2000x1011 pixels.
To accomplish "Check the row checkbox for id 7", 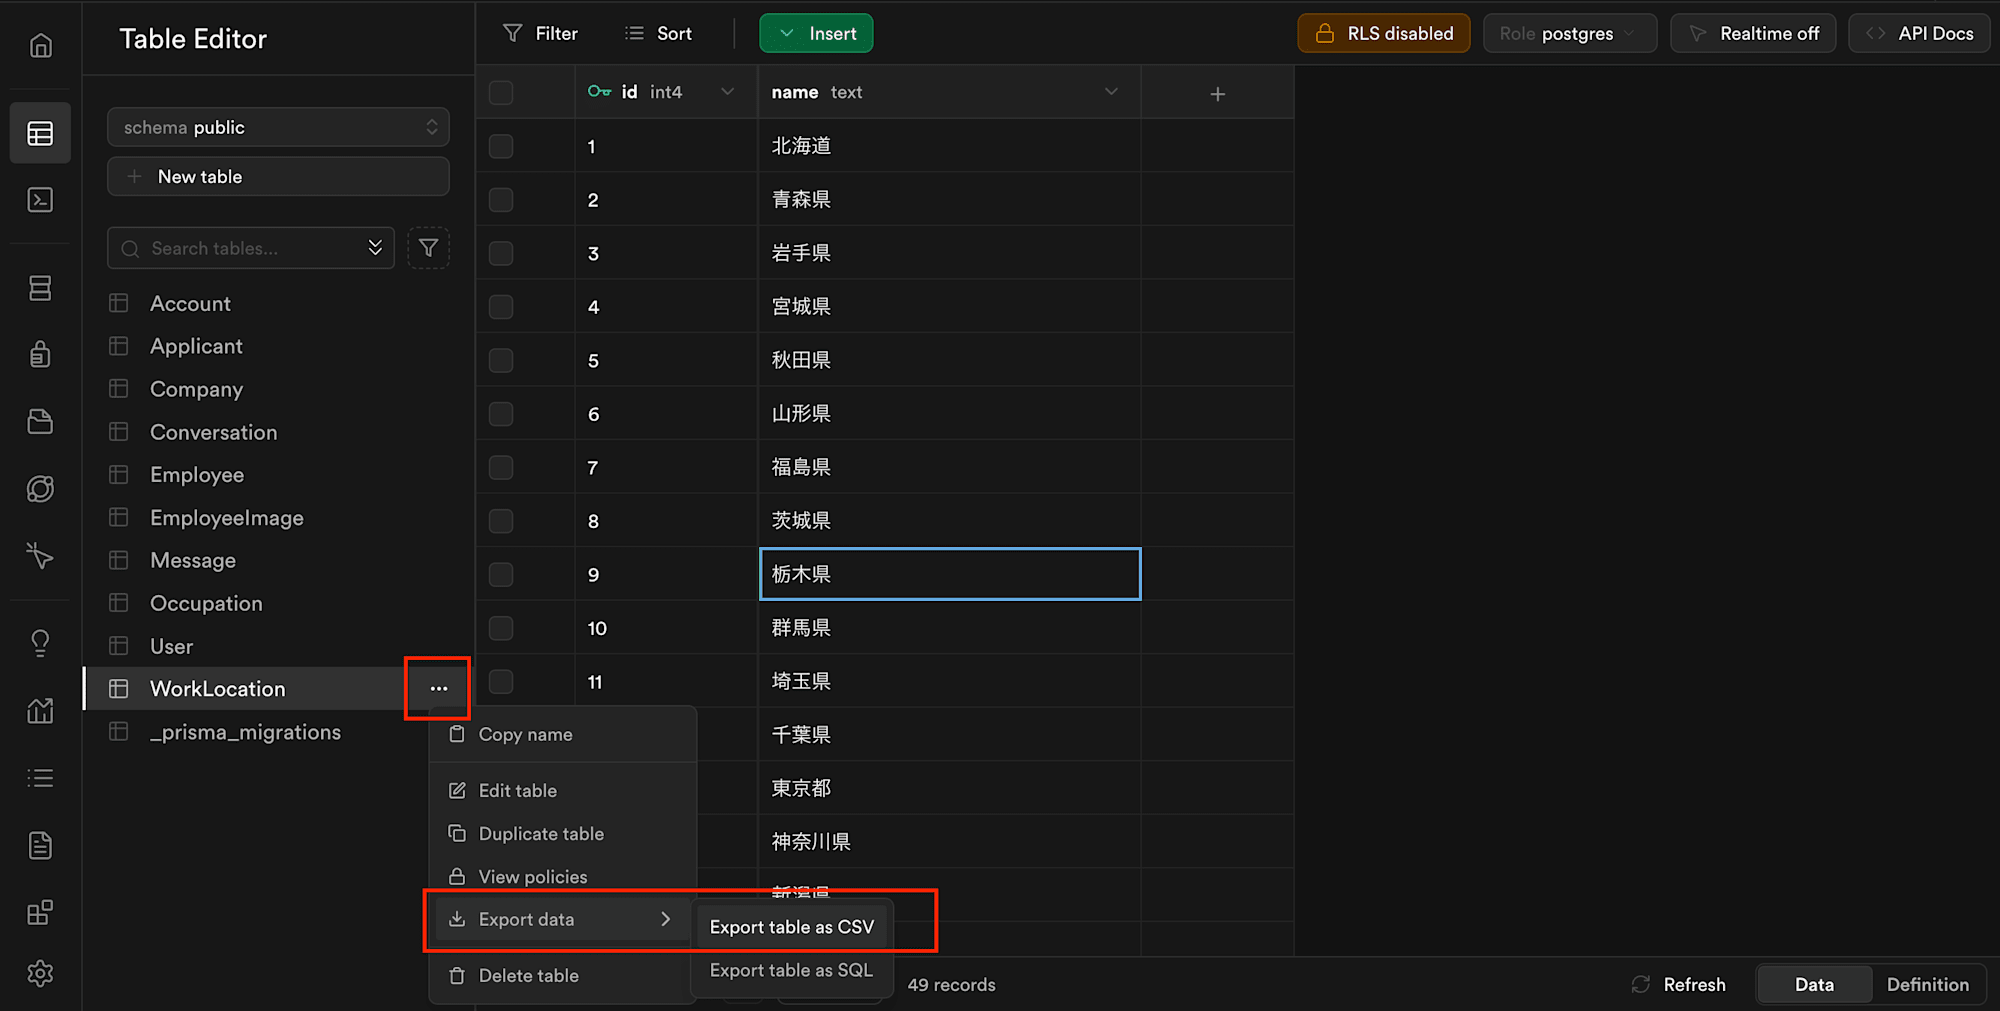I will [501, 467].
